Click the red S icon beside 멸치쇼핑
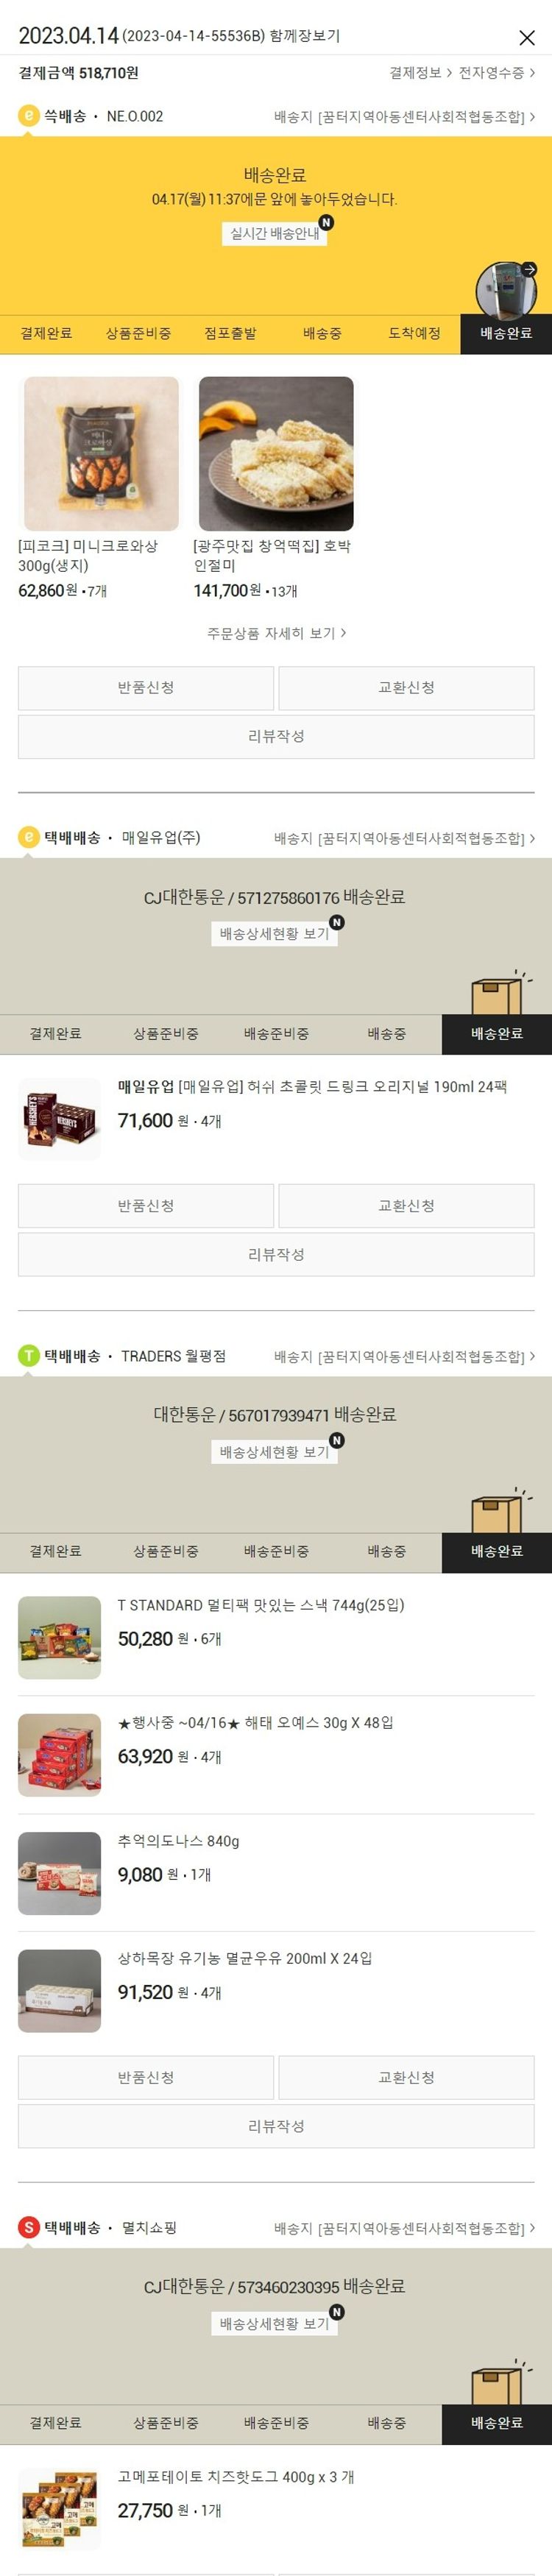 tap(29, 2228)
